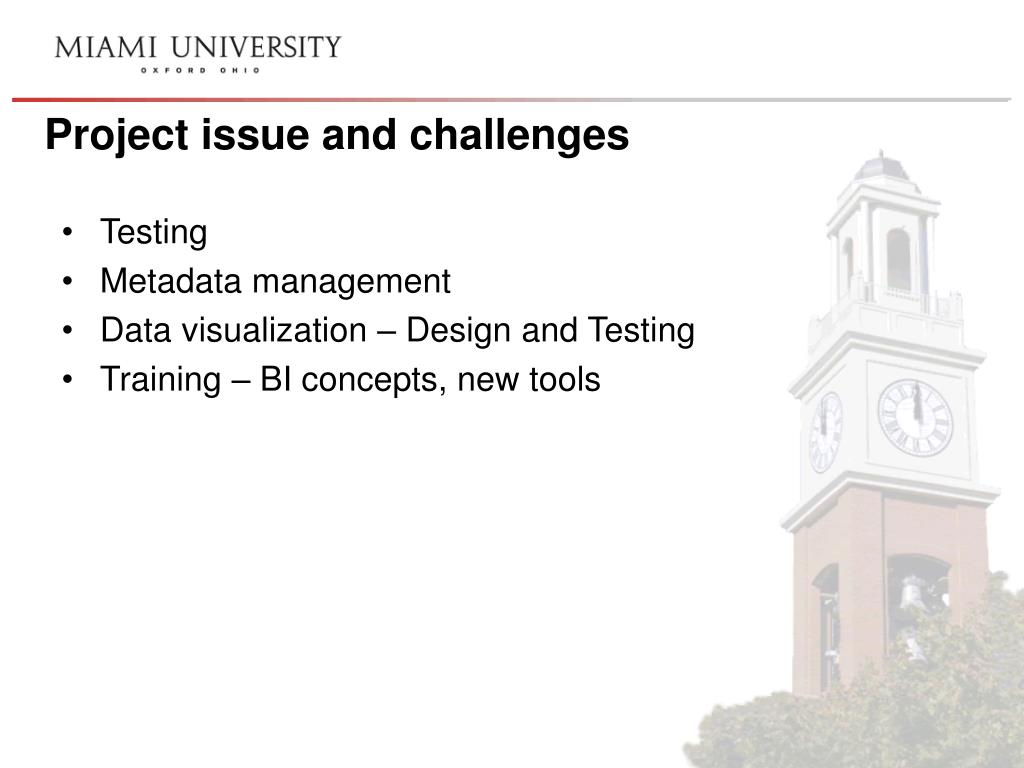
Task: Click the front clock face on tower
Action: coord(915,418)
